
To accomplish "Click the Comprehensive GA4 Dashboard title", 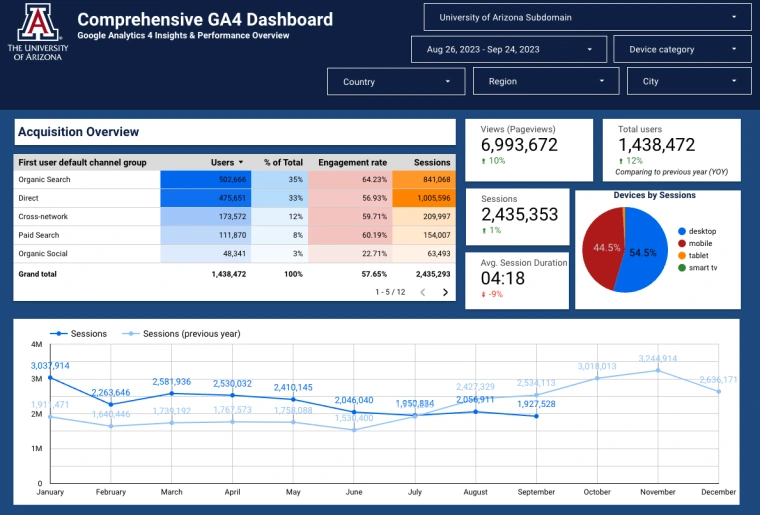I will click(x=205, y=19).
